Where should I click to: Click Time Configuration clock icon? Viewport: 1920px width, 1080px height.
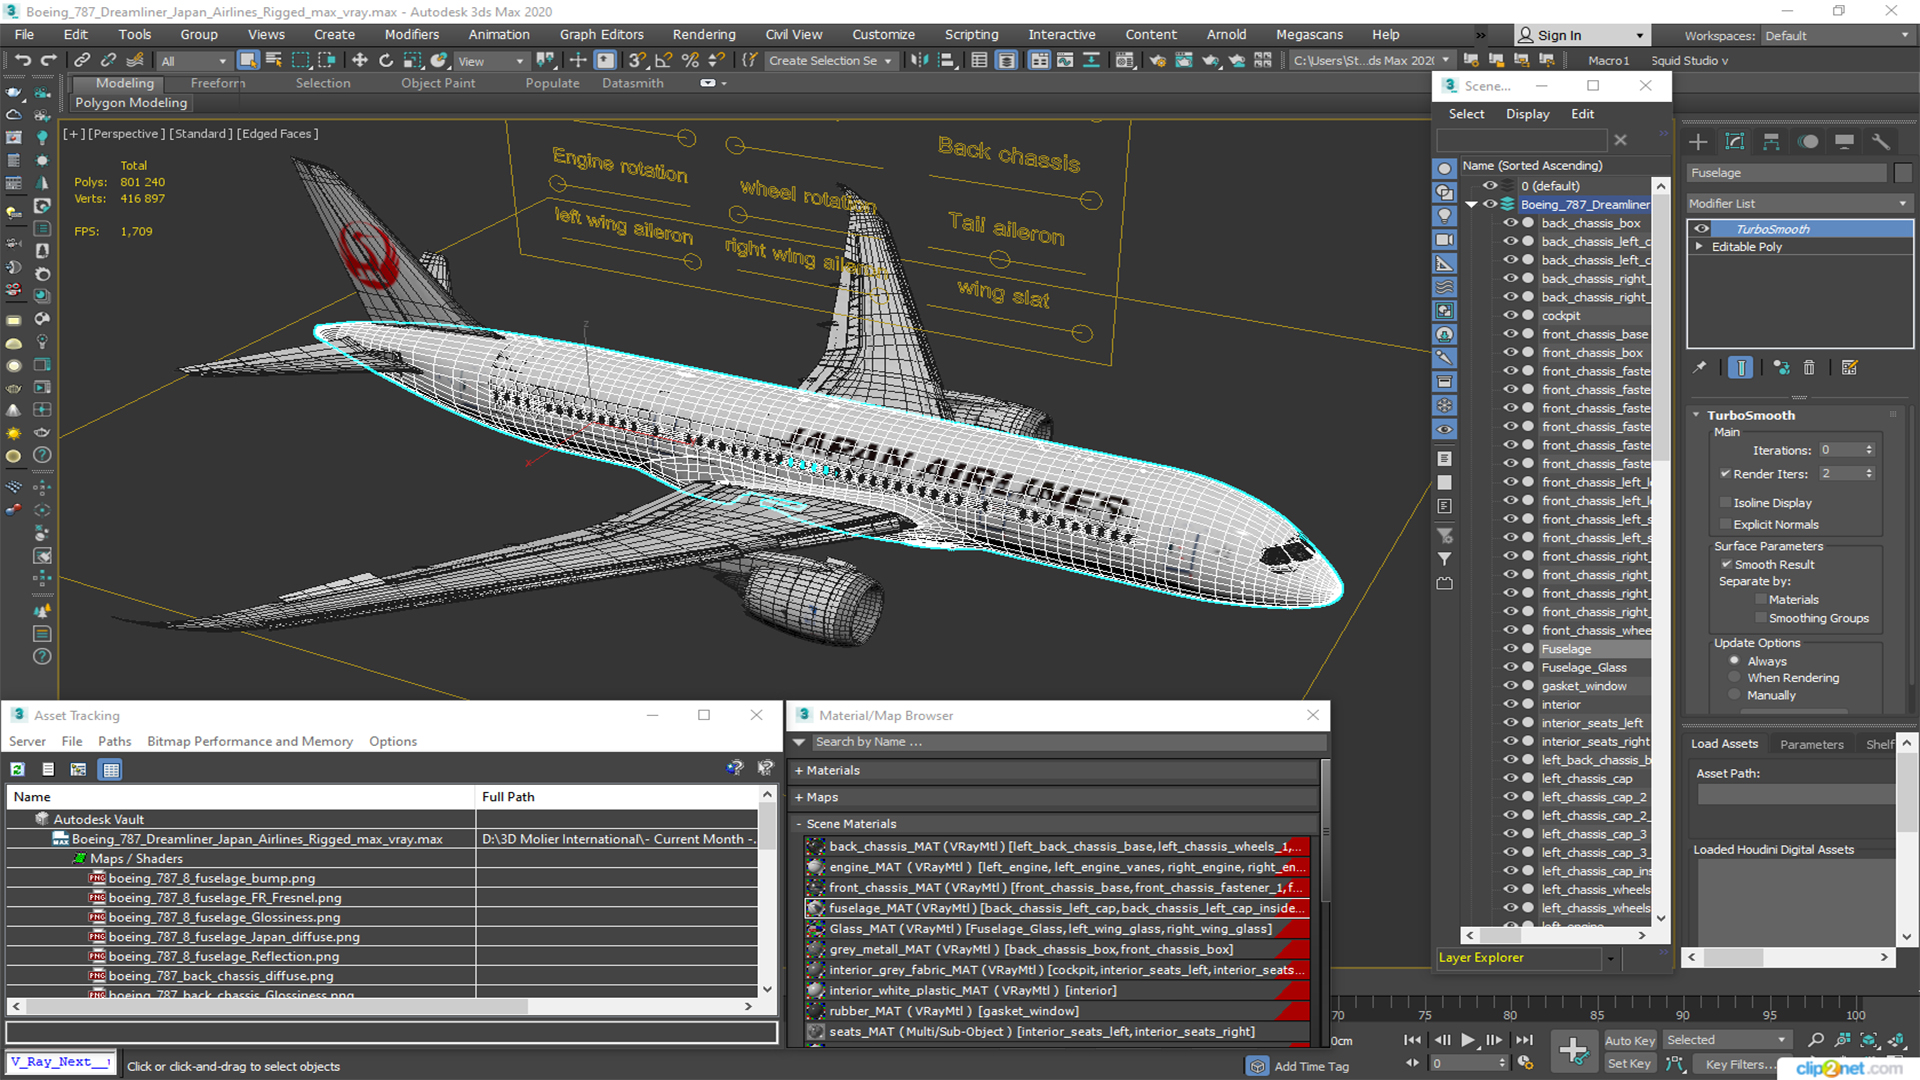(1525, 1063)
